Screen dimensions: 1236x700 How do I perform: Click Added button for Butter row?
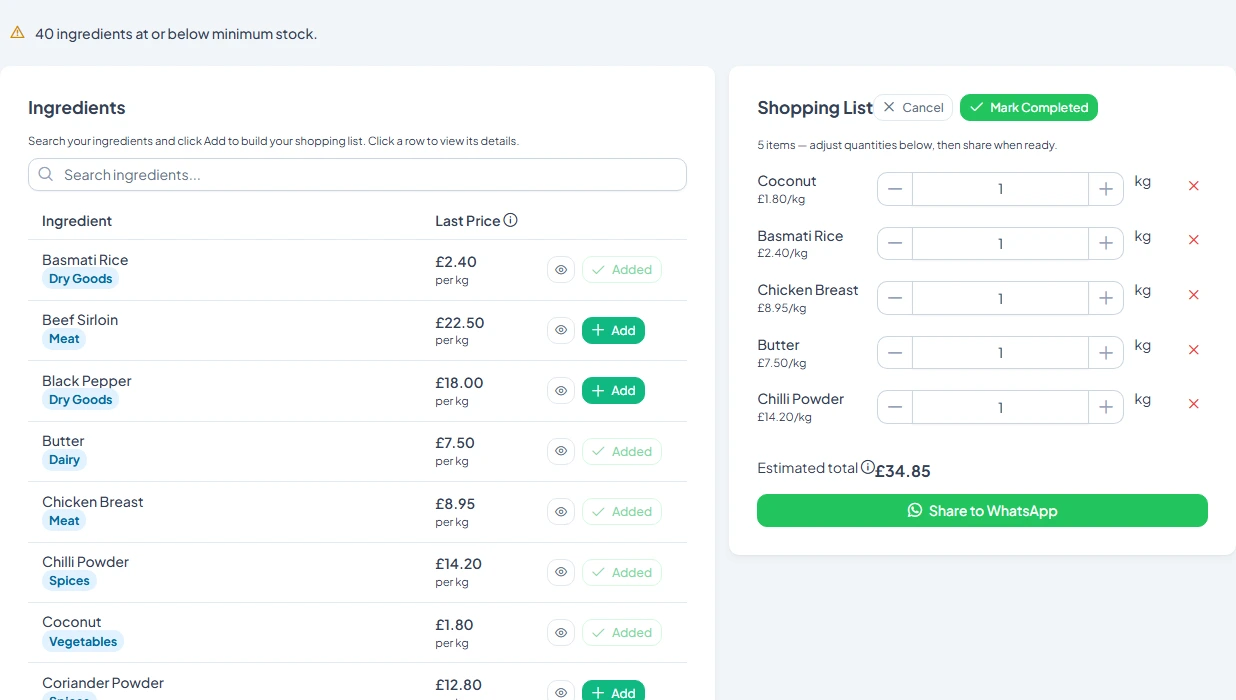click(622, 451)
